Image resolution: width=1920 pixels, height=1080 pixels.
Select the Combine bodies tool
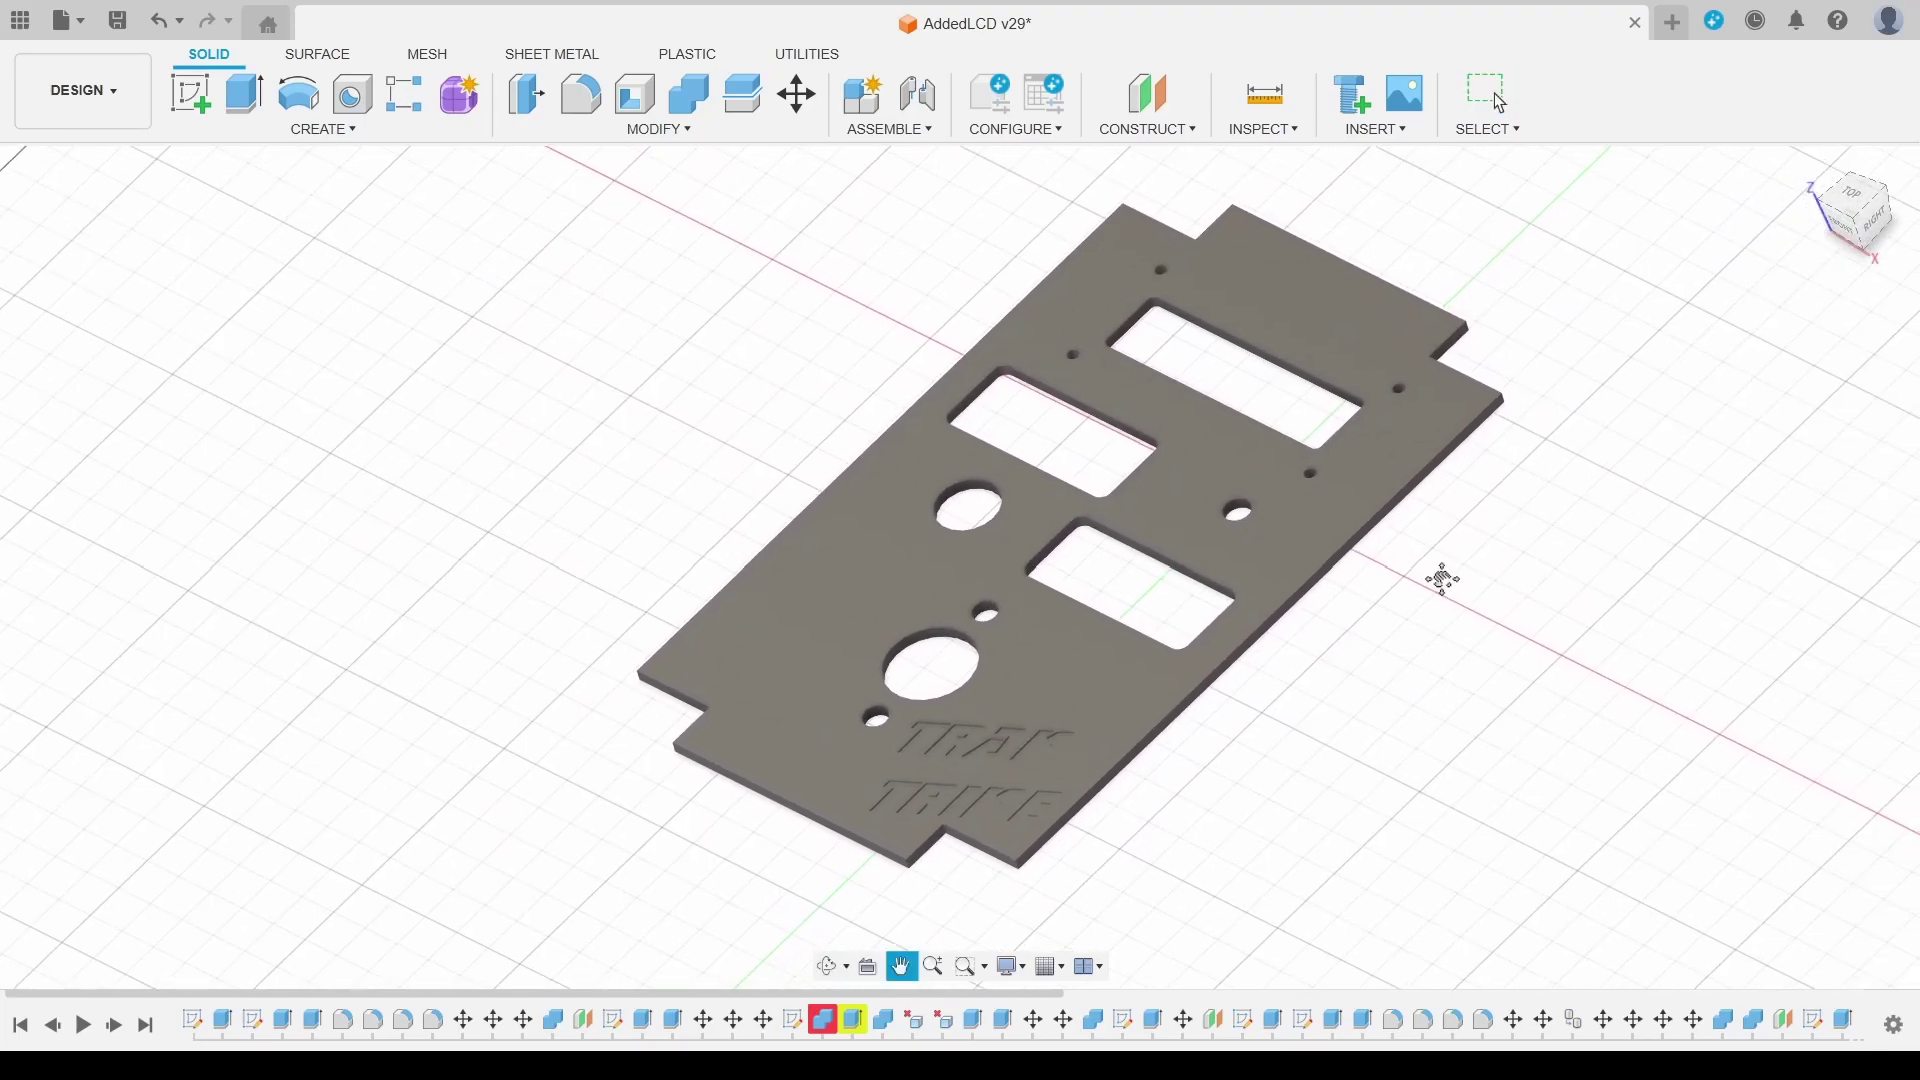coord(688,94)
